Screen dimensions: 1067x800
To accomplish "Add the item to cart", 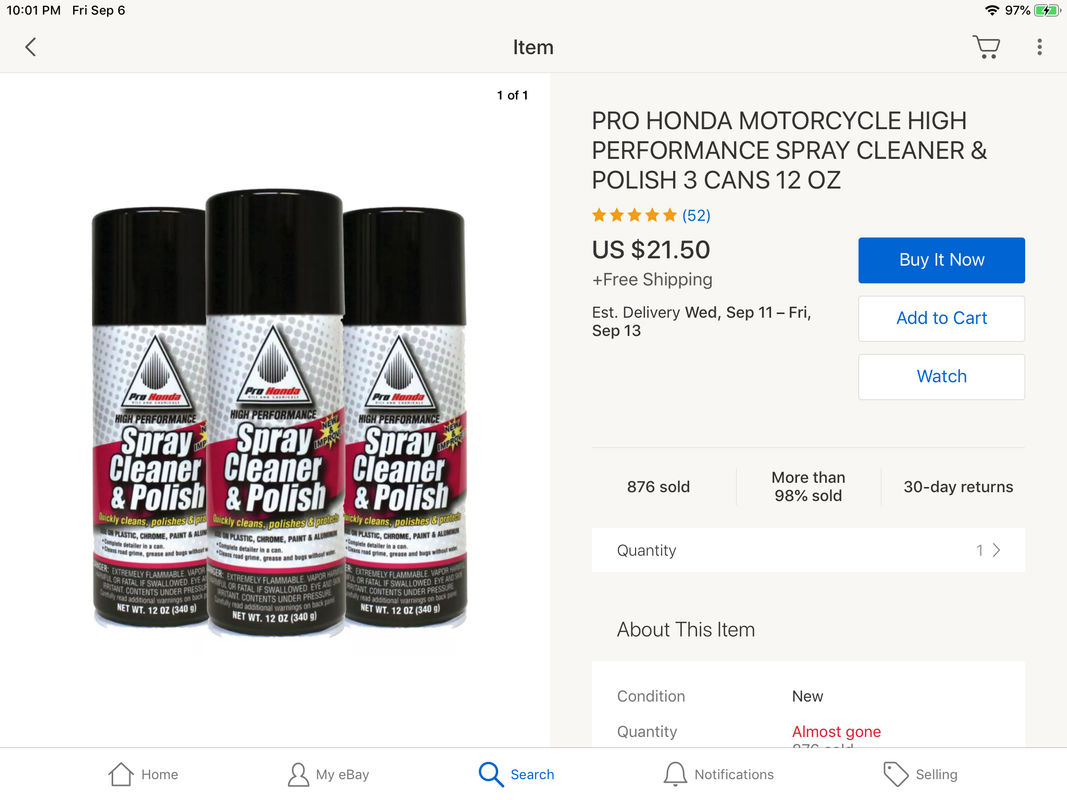I will (x=941, y=318).
